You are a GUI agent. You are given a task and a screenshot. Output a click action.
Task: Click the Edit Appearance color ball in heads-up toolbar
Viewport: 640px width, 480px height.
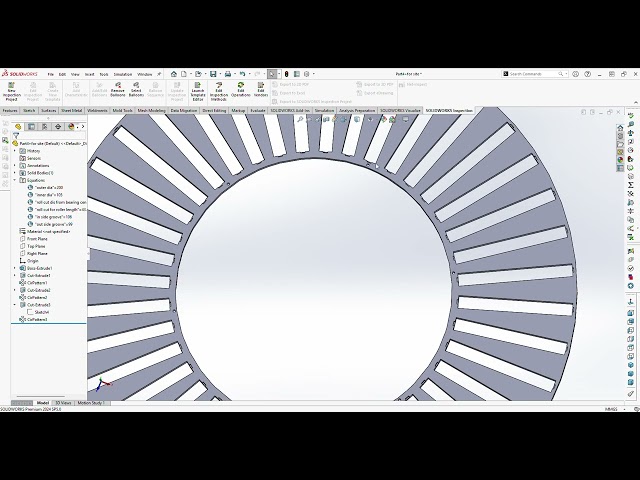tap(383, 119)
